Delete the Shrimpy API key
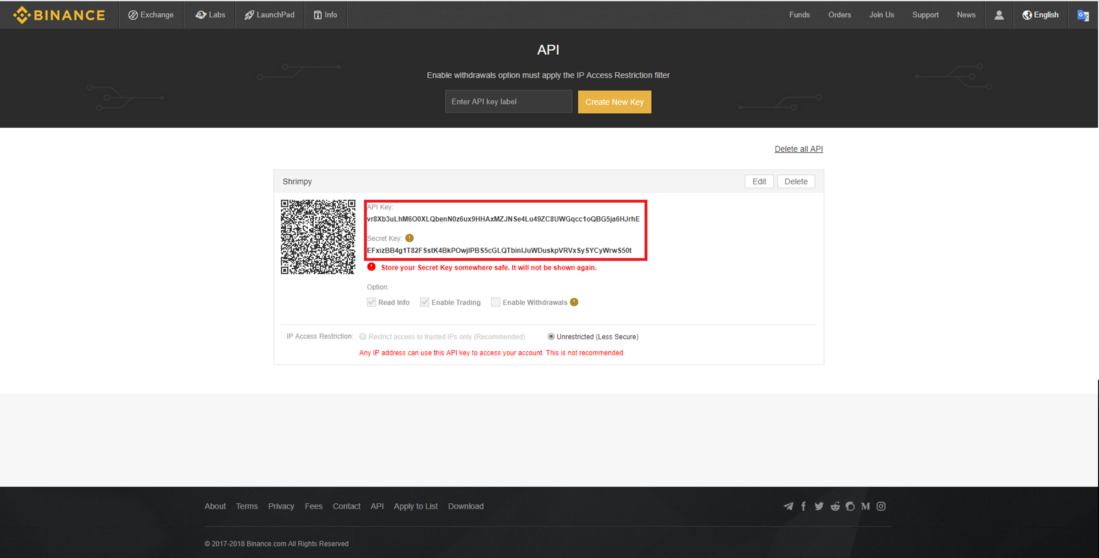Viewport: 1099px width, 558px height. pos(796,182)
